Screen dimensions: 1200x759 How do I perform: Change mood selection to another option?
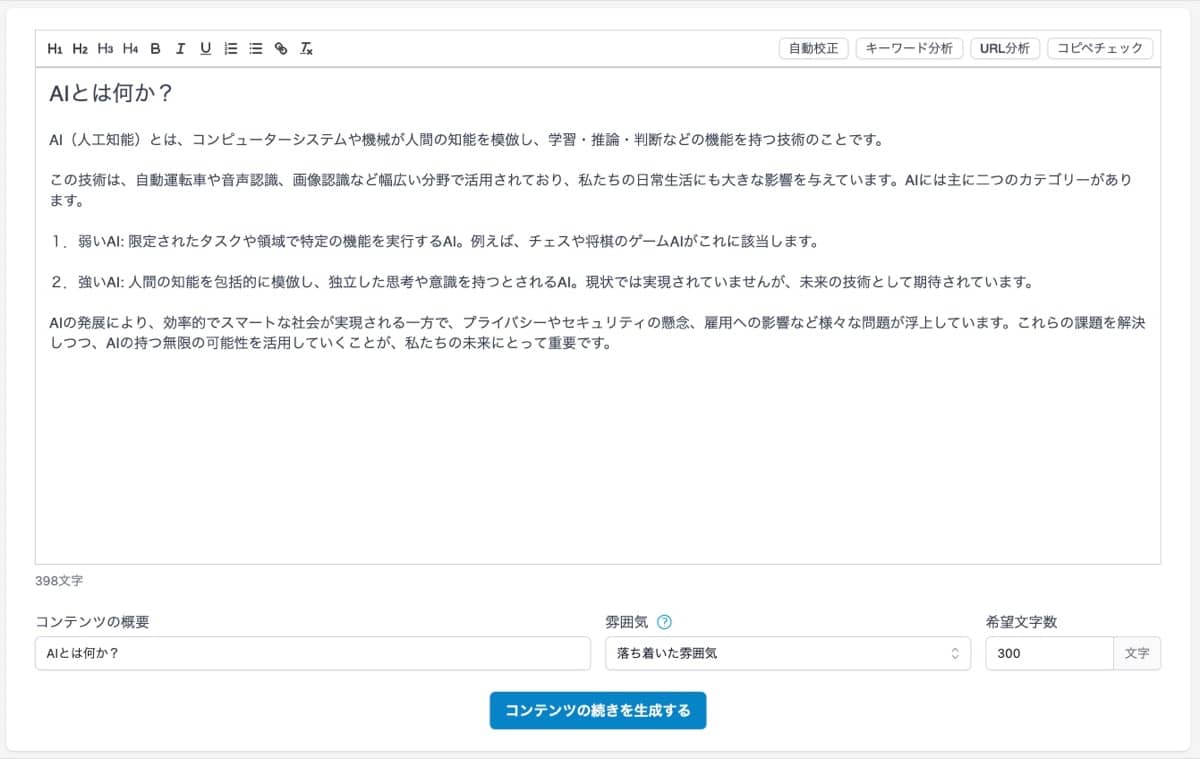pos(788,653)
